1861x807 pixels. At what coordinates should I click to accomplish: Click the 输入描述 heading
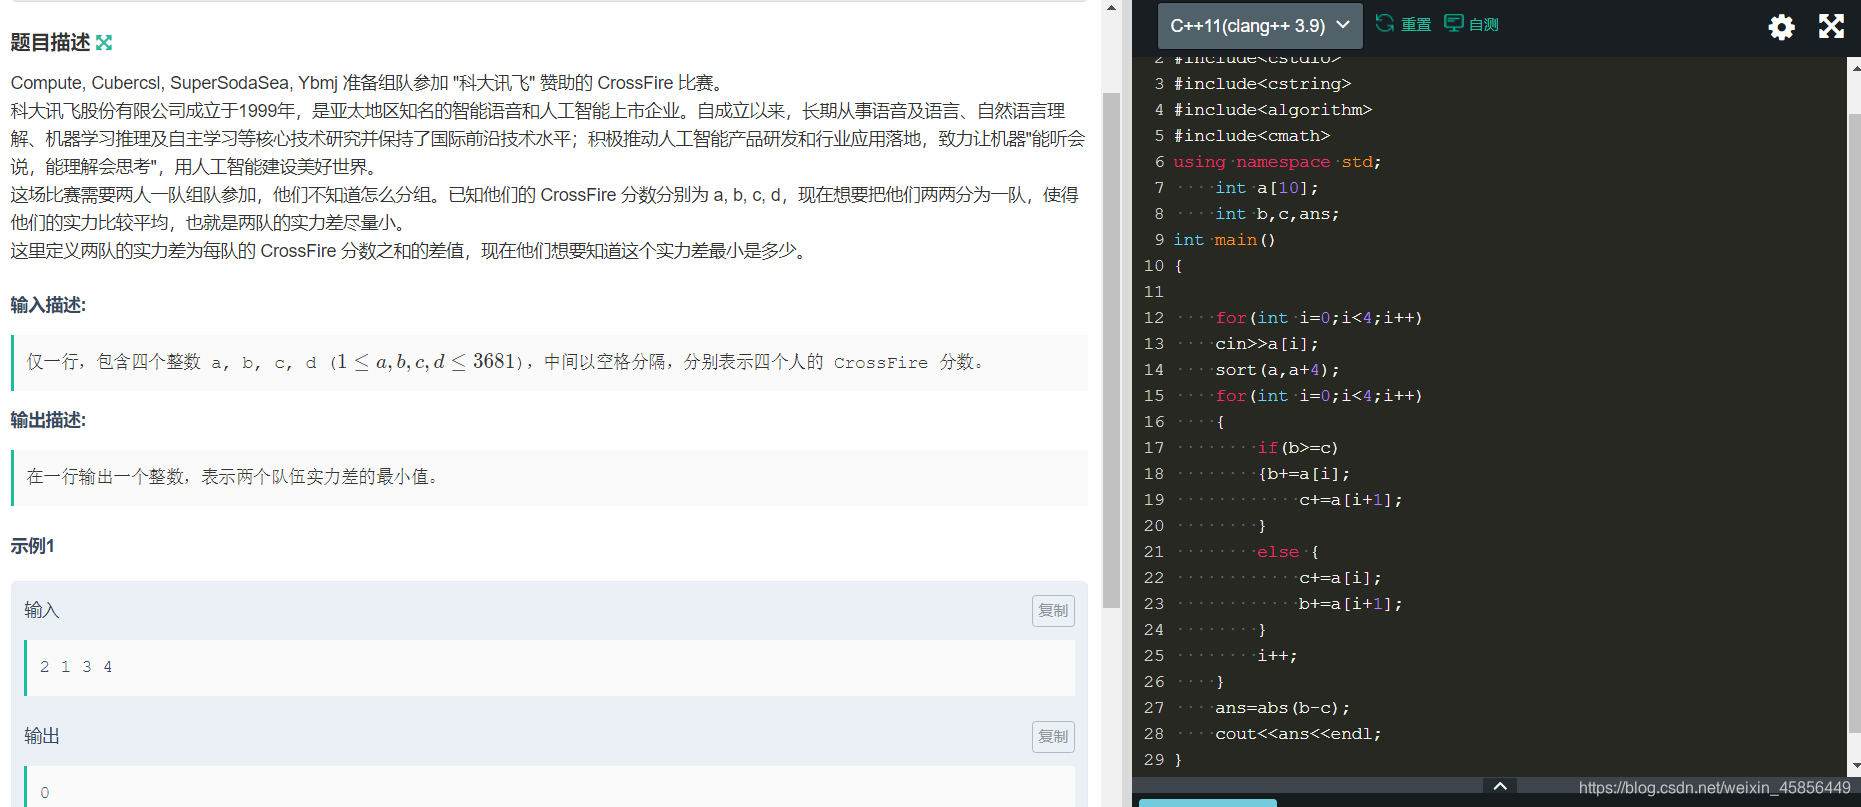[48, 305]
